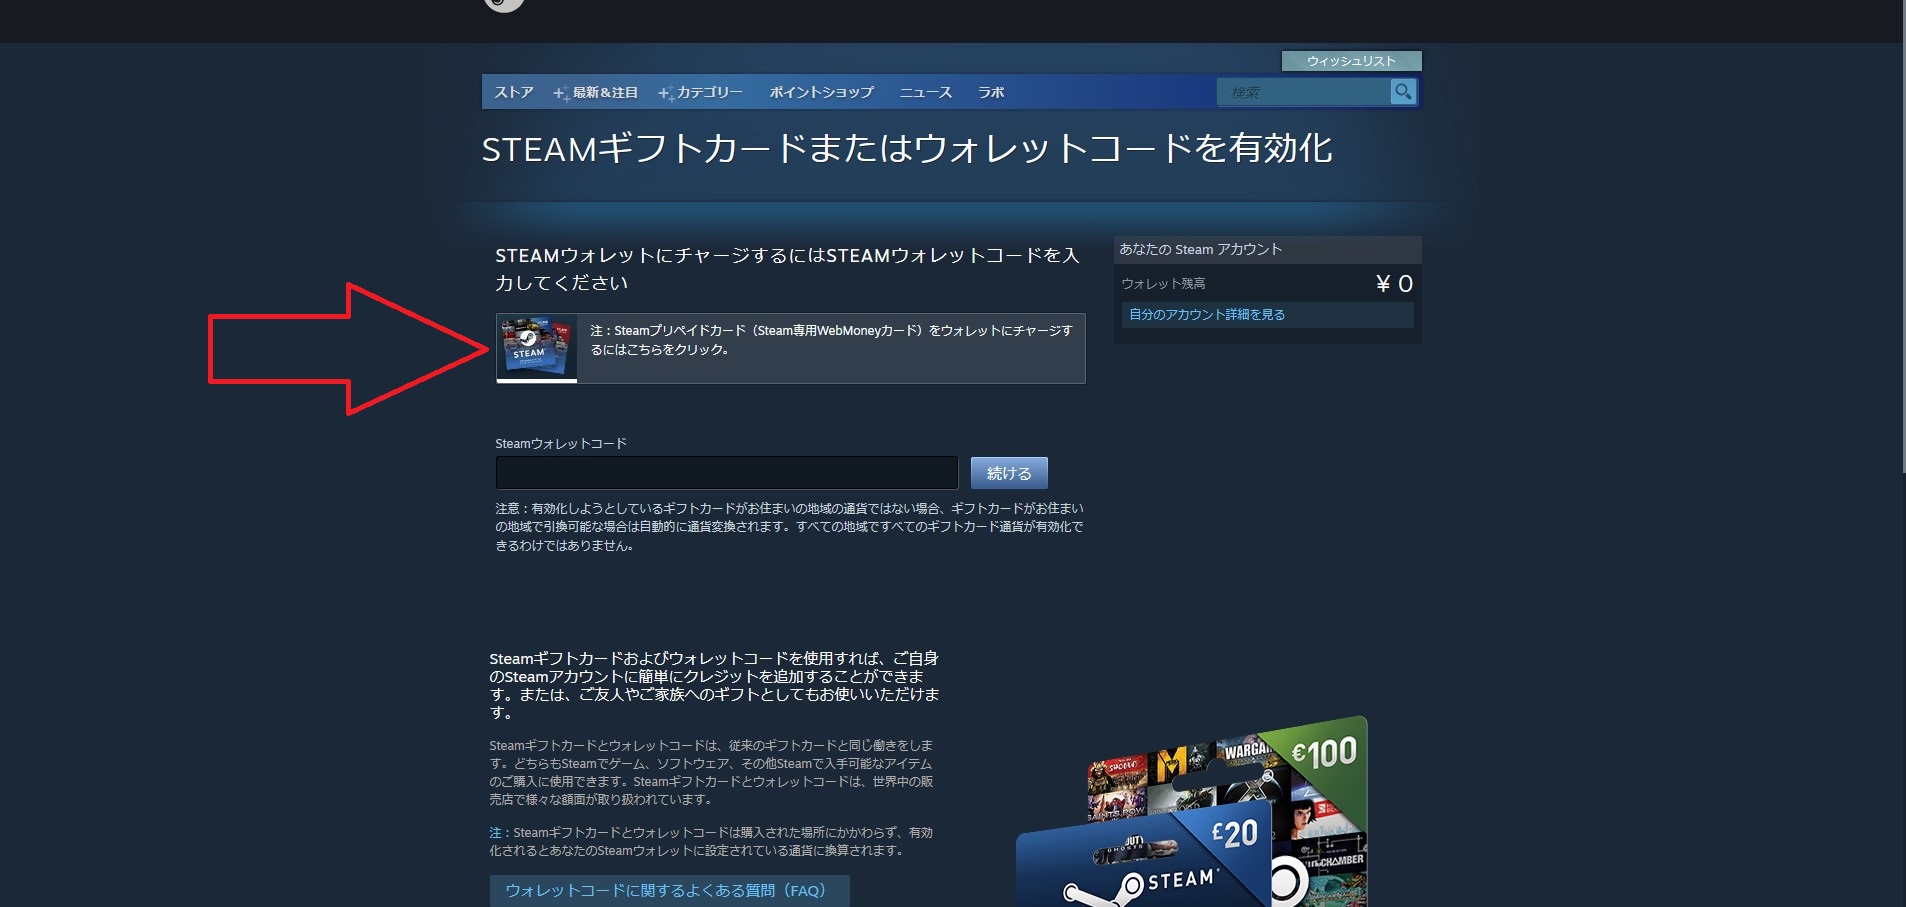Open the ストア menu

click(514, 92)
